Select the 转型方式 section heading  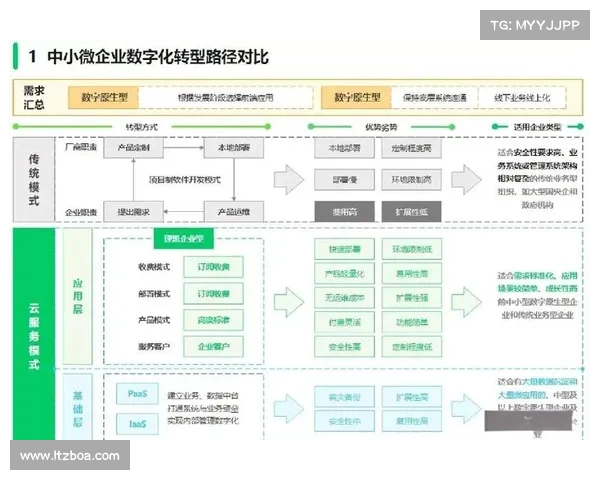[x=142, y=127]
